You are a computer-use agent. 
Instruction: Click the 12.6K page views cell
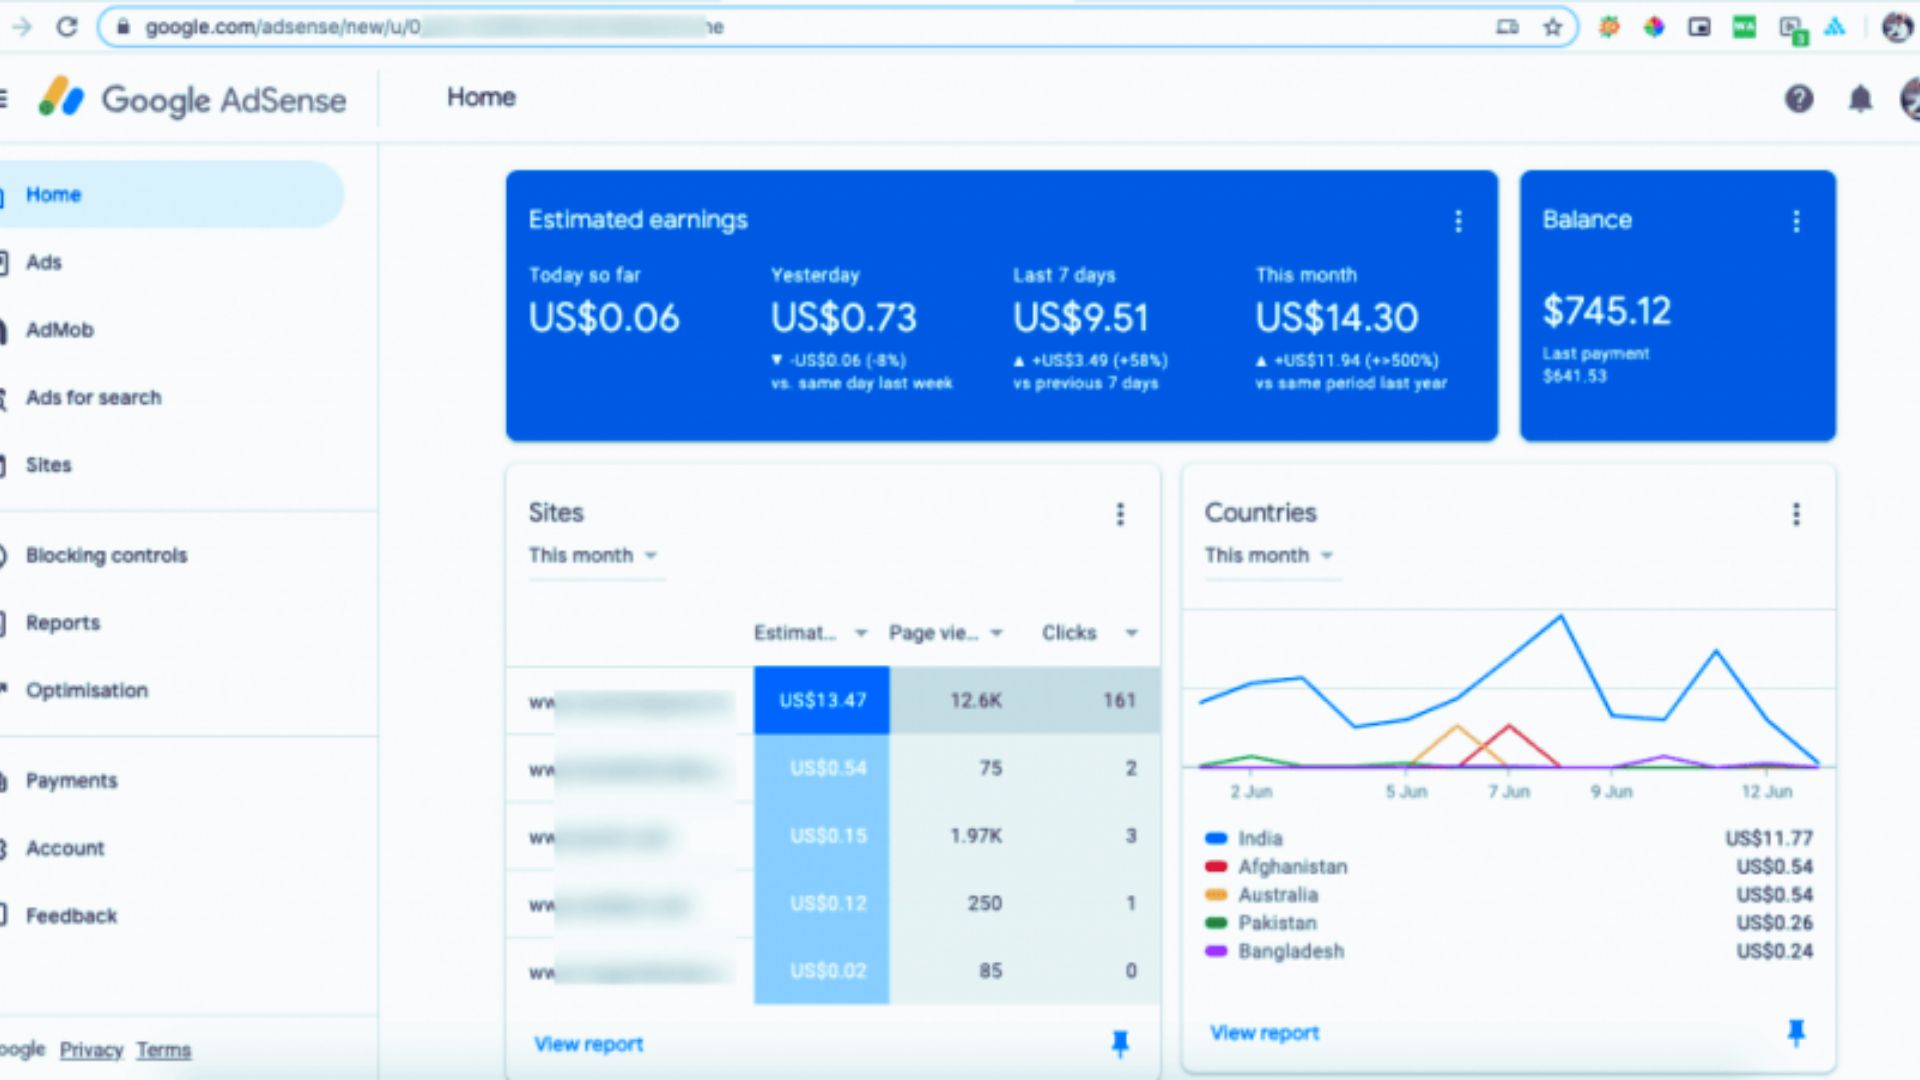957,701
